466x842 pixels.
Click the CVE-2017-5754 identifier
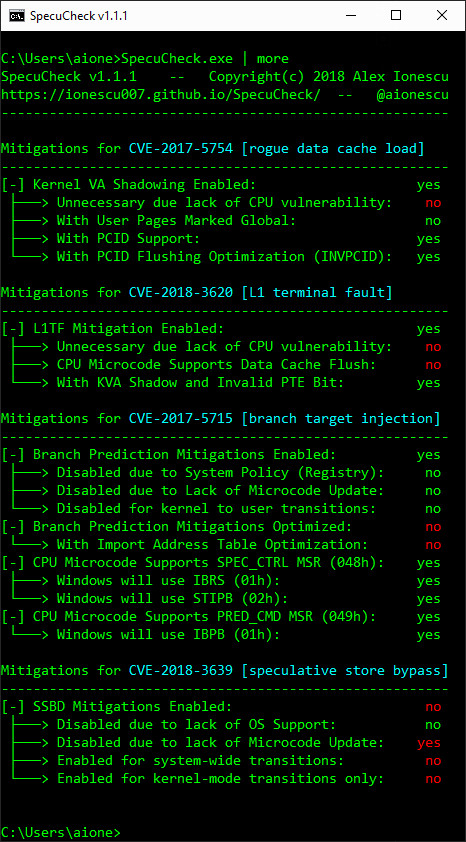coord(181,149)
